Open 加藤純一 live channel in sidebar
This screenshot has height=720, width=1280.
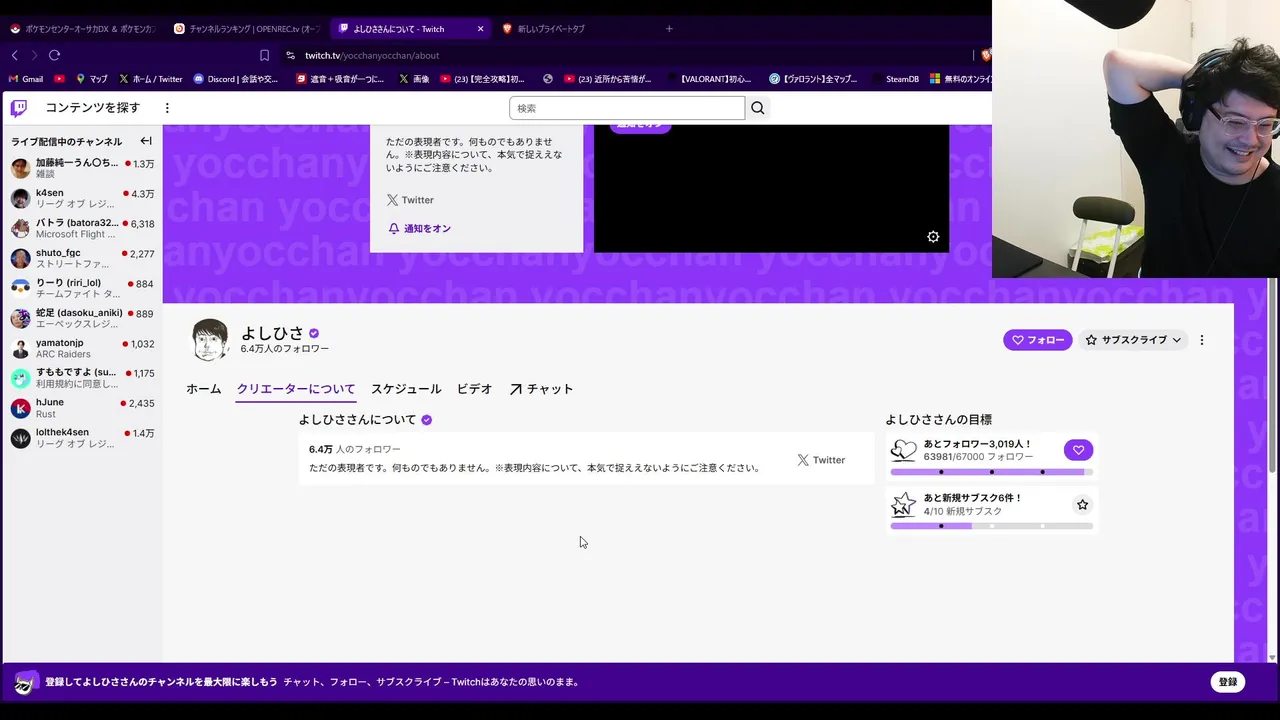(x=82, y=168)
